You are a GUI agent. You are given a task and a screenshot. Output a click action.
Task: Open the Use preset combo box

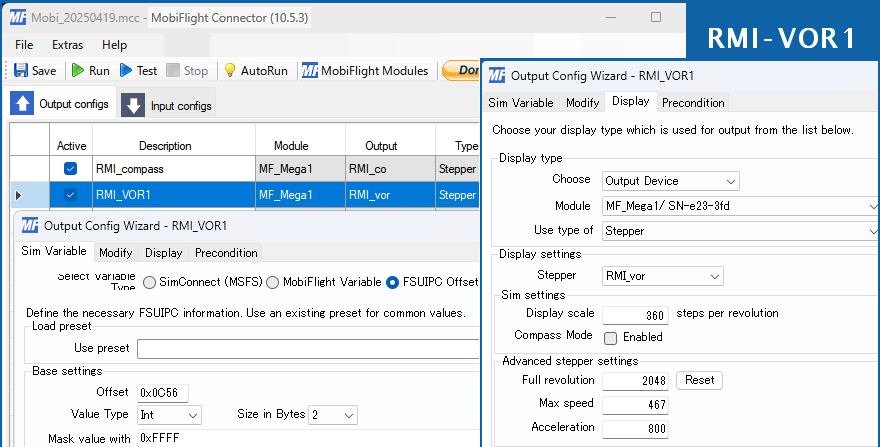click(x=308, y=349)
